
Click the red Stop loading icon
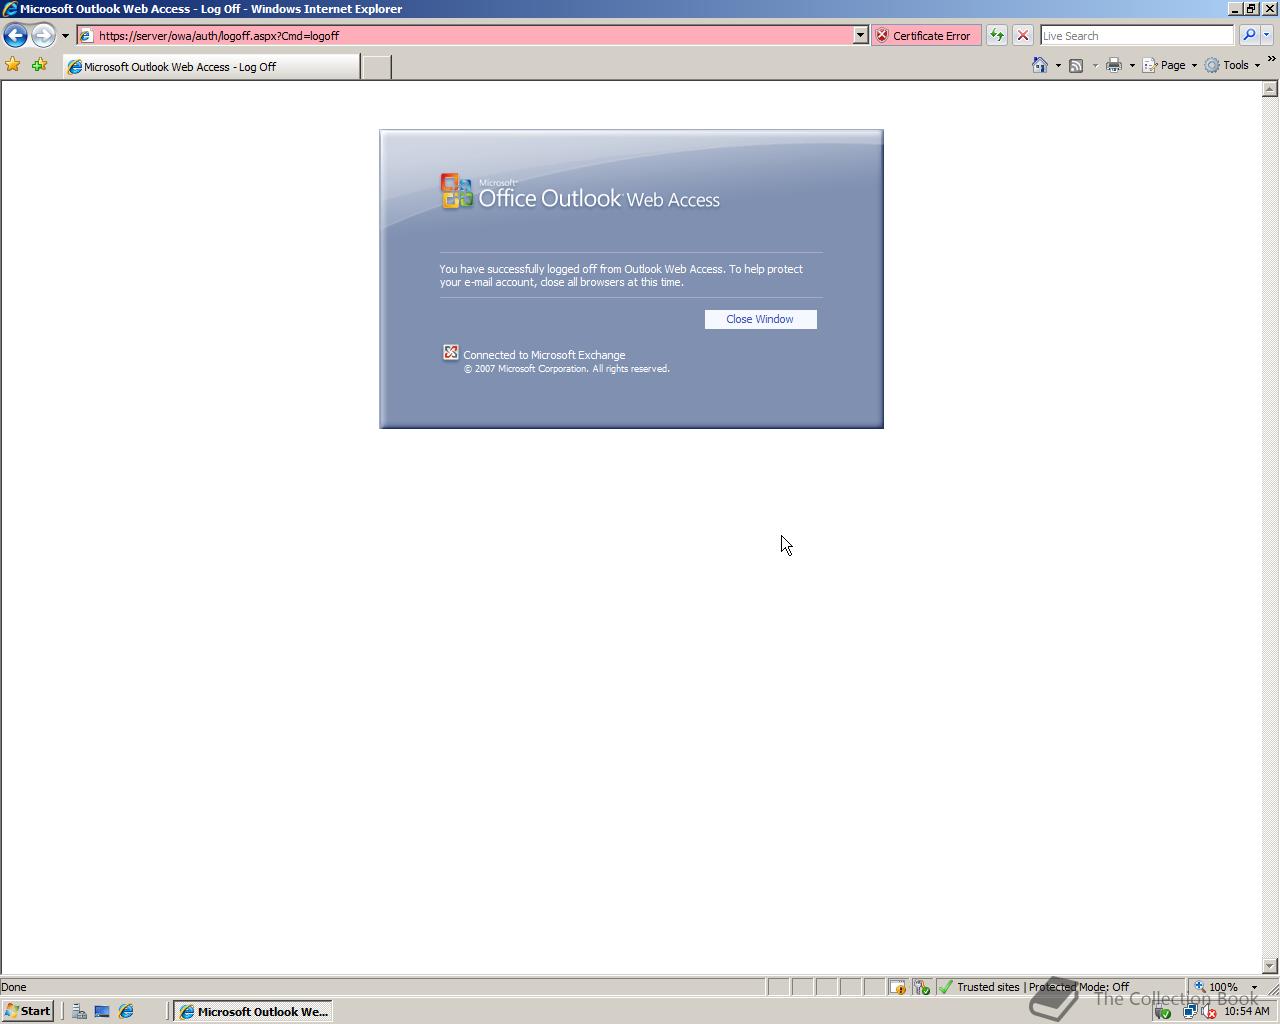(1022, 35)
